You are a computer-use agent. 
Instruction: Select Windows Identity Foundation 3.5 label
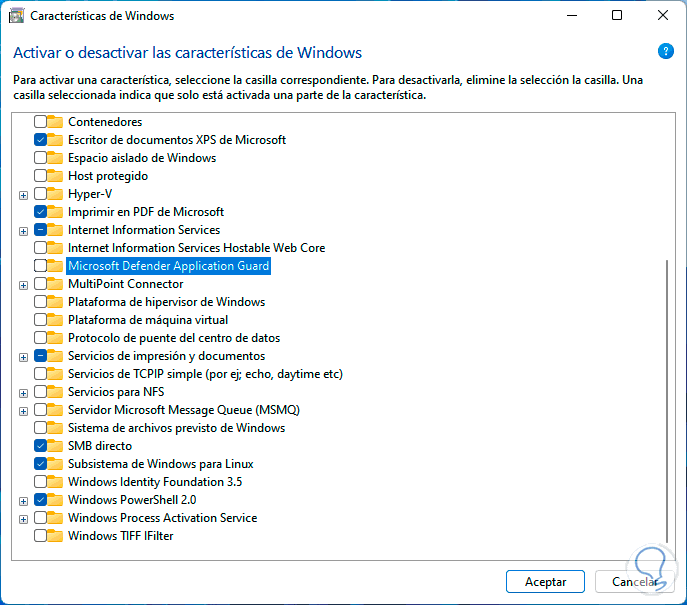(155, 481)
